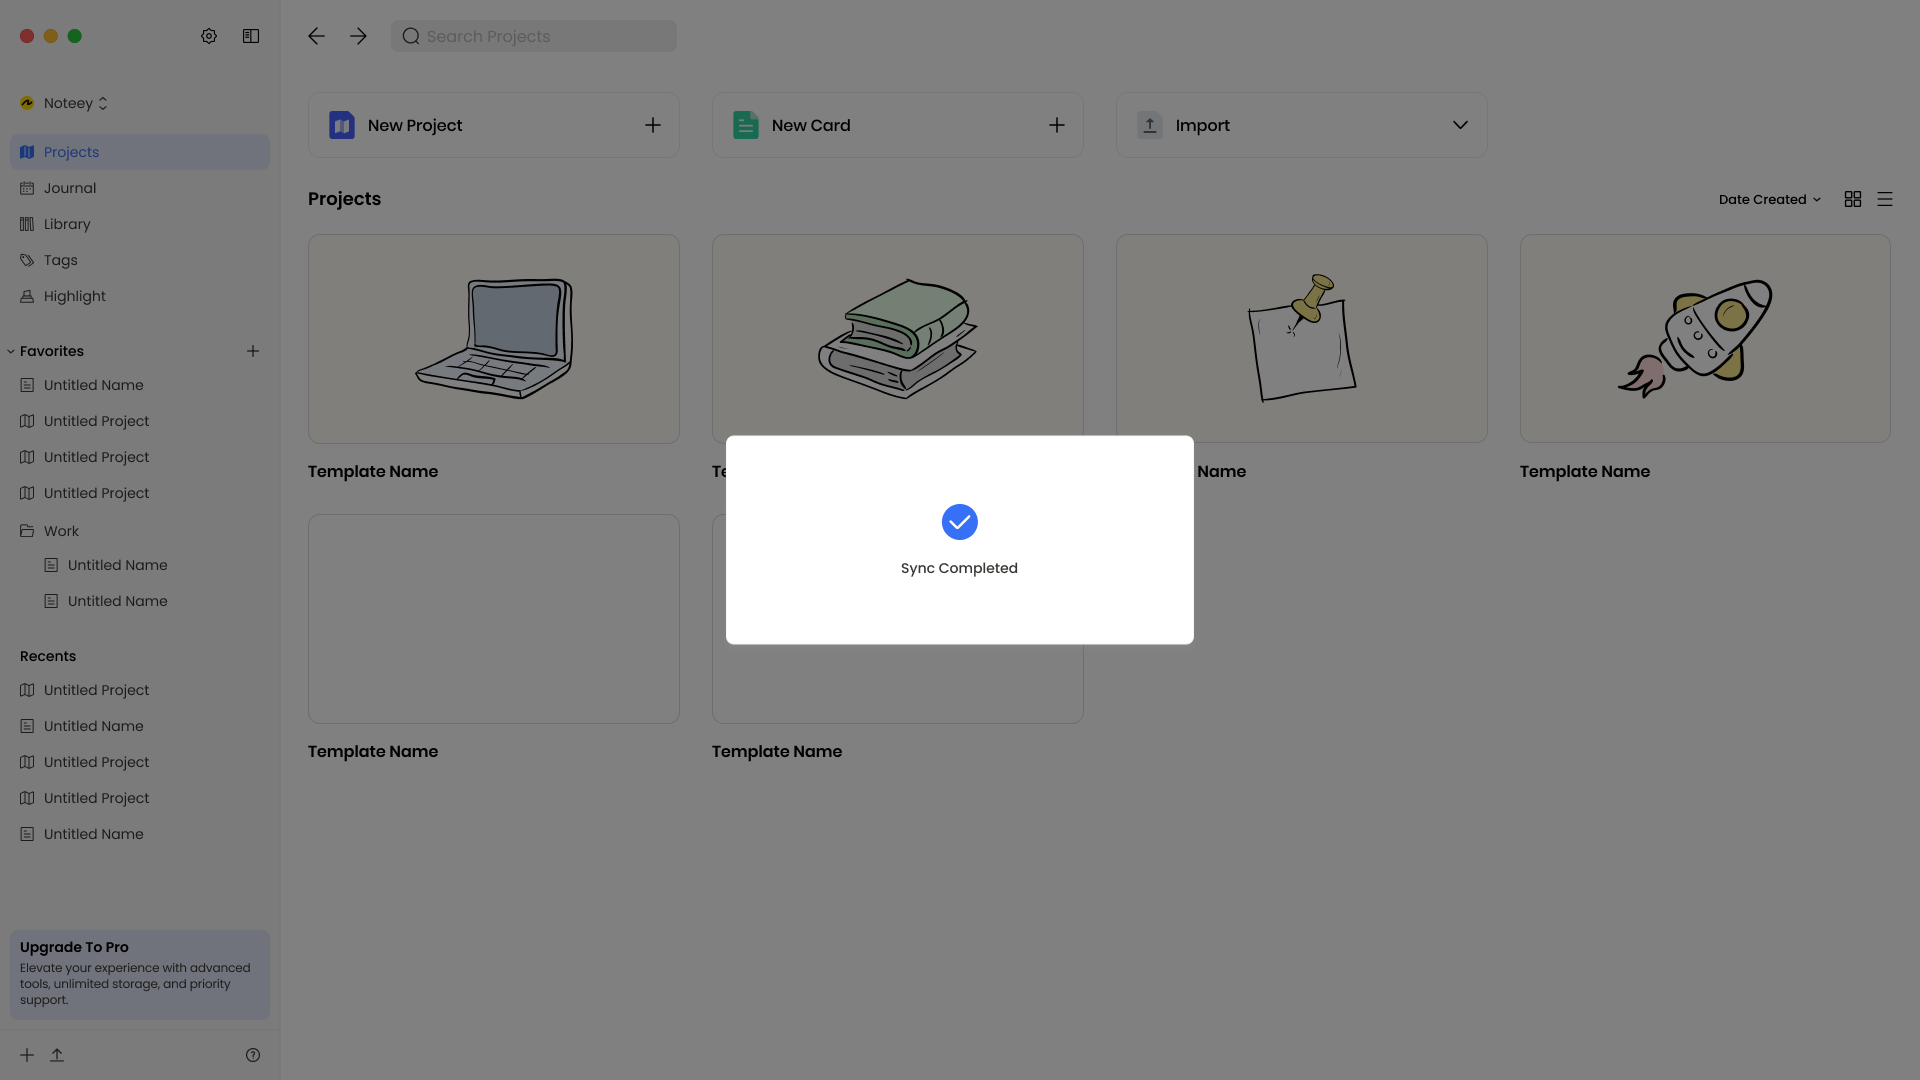Go back with the left arrow
Screen dimensions: 1920x1080
click(316, 36)
